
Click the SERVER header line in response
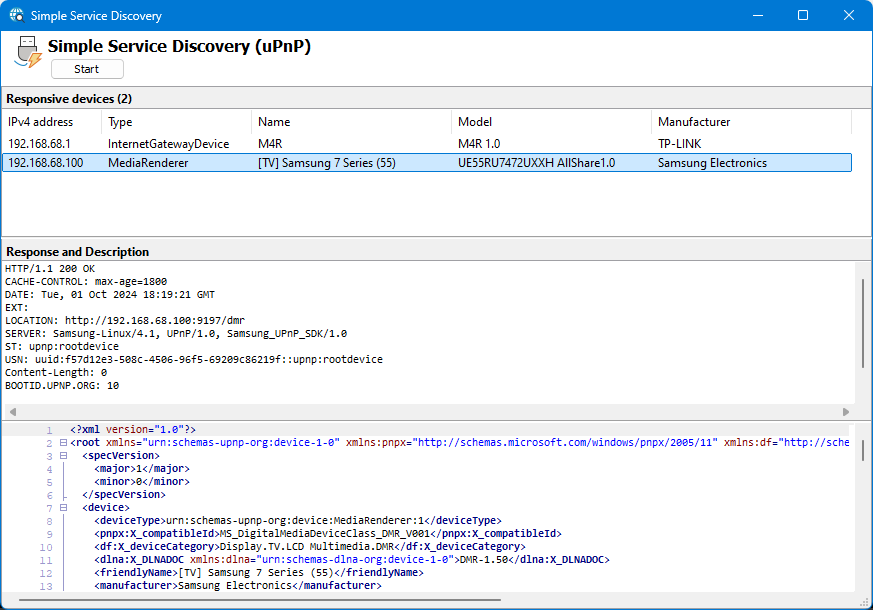coord(176,333)
